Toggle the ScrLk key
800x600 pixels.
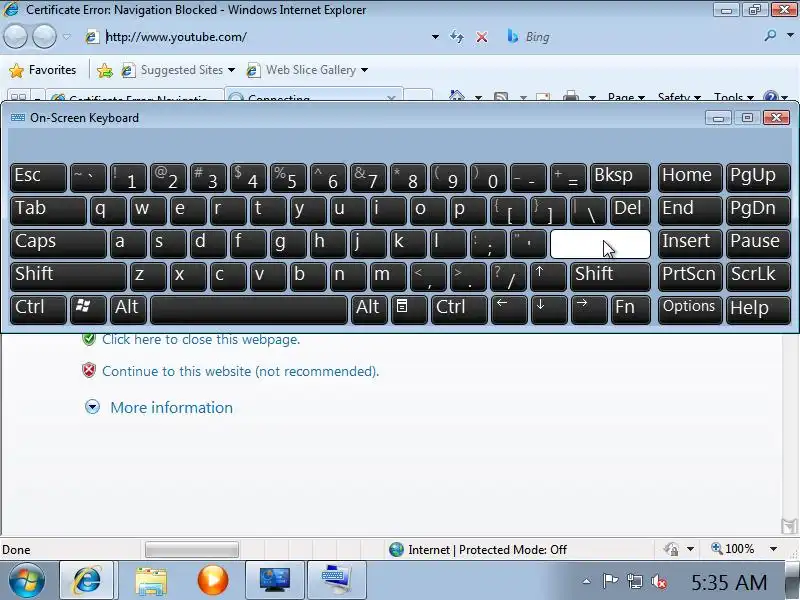pyautogui.click(x=758, y=276)
